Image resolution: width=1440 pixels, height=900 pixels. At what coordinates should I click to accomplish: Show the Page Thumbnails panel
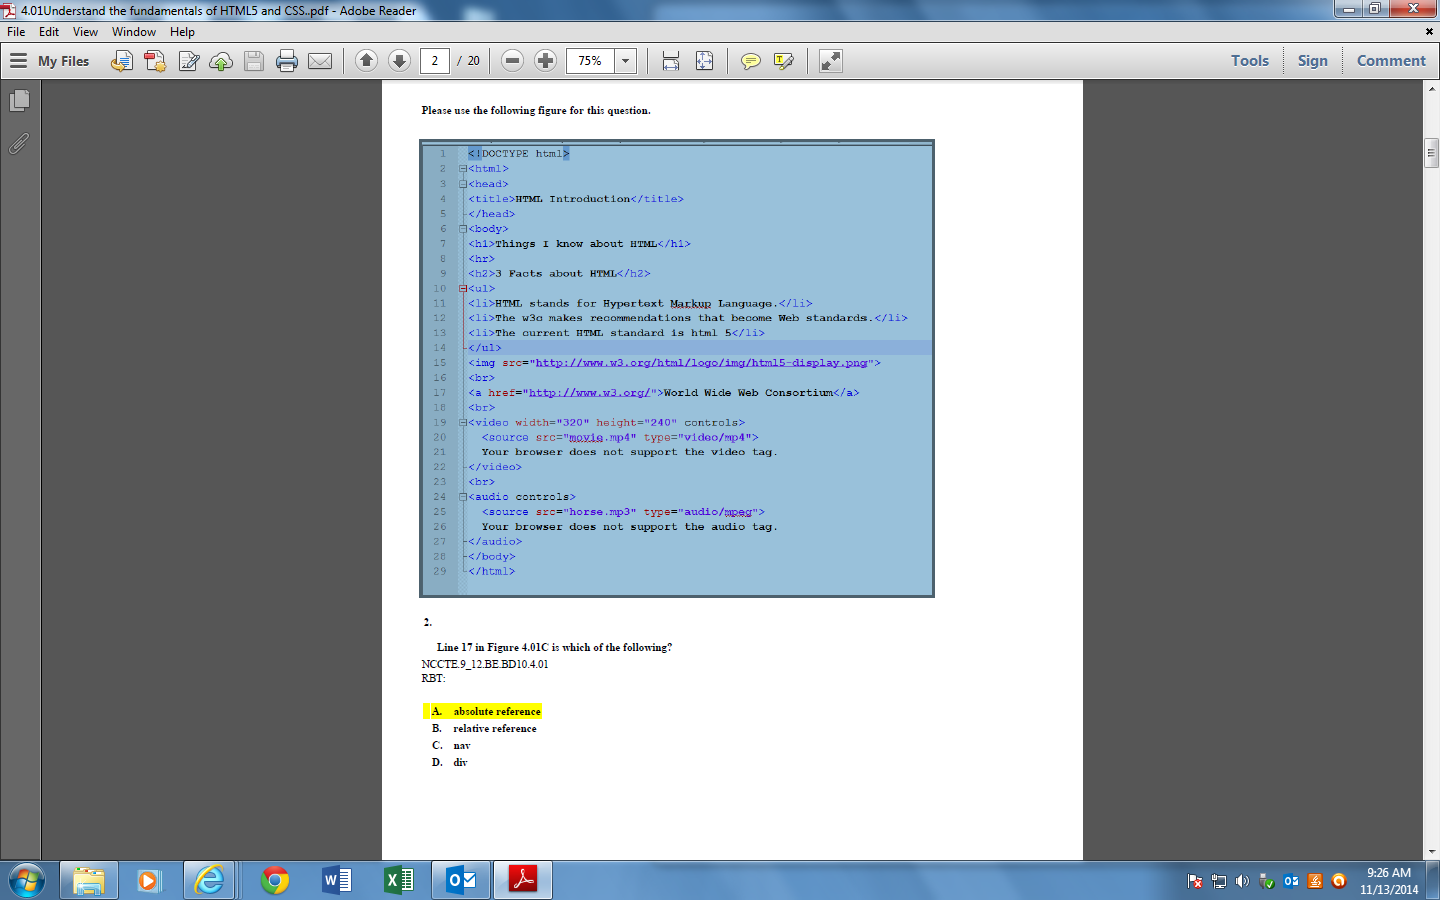(19, 101)
